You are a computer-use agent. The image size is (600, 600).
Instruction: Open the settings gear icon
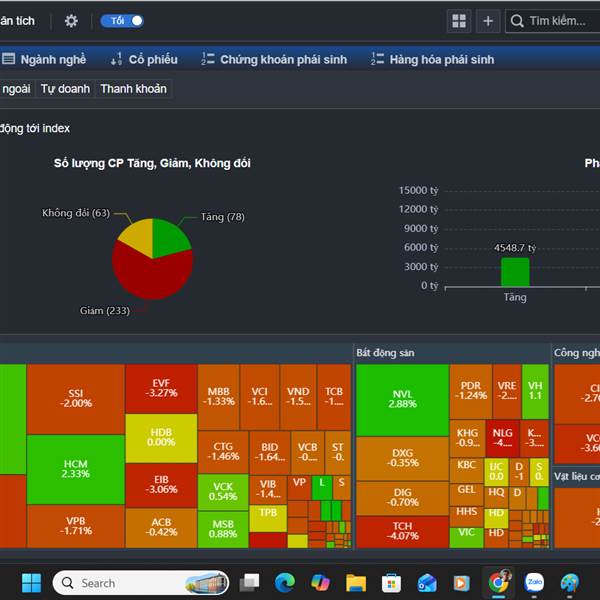71,21
